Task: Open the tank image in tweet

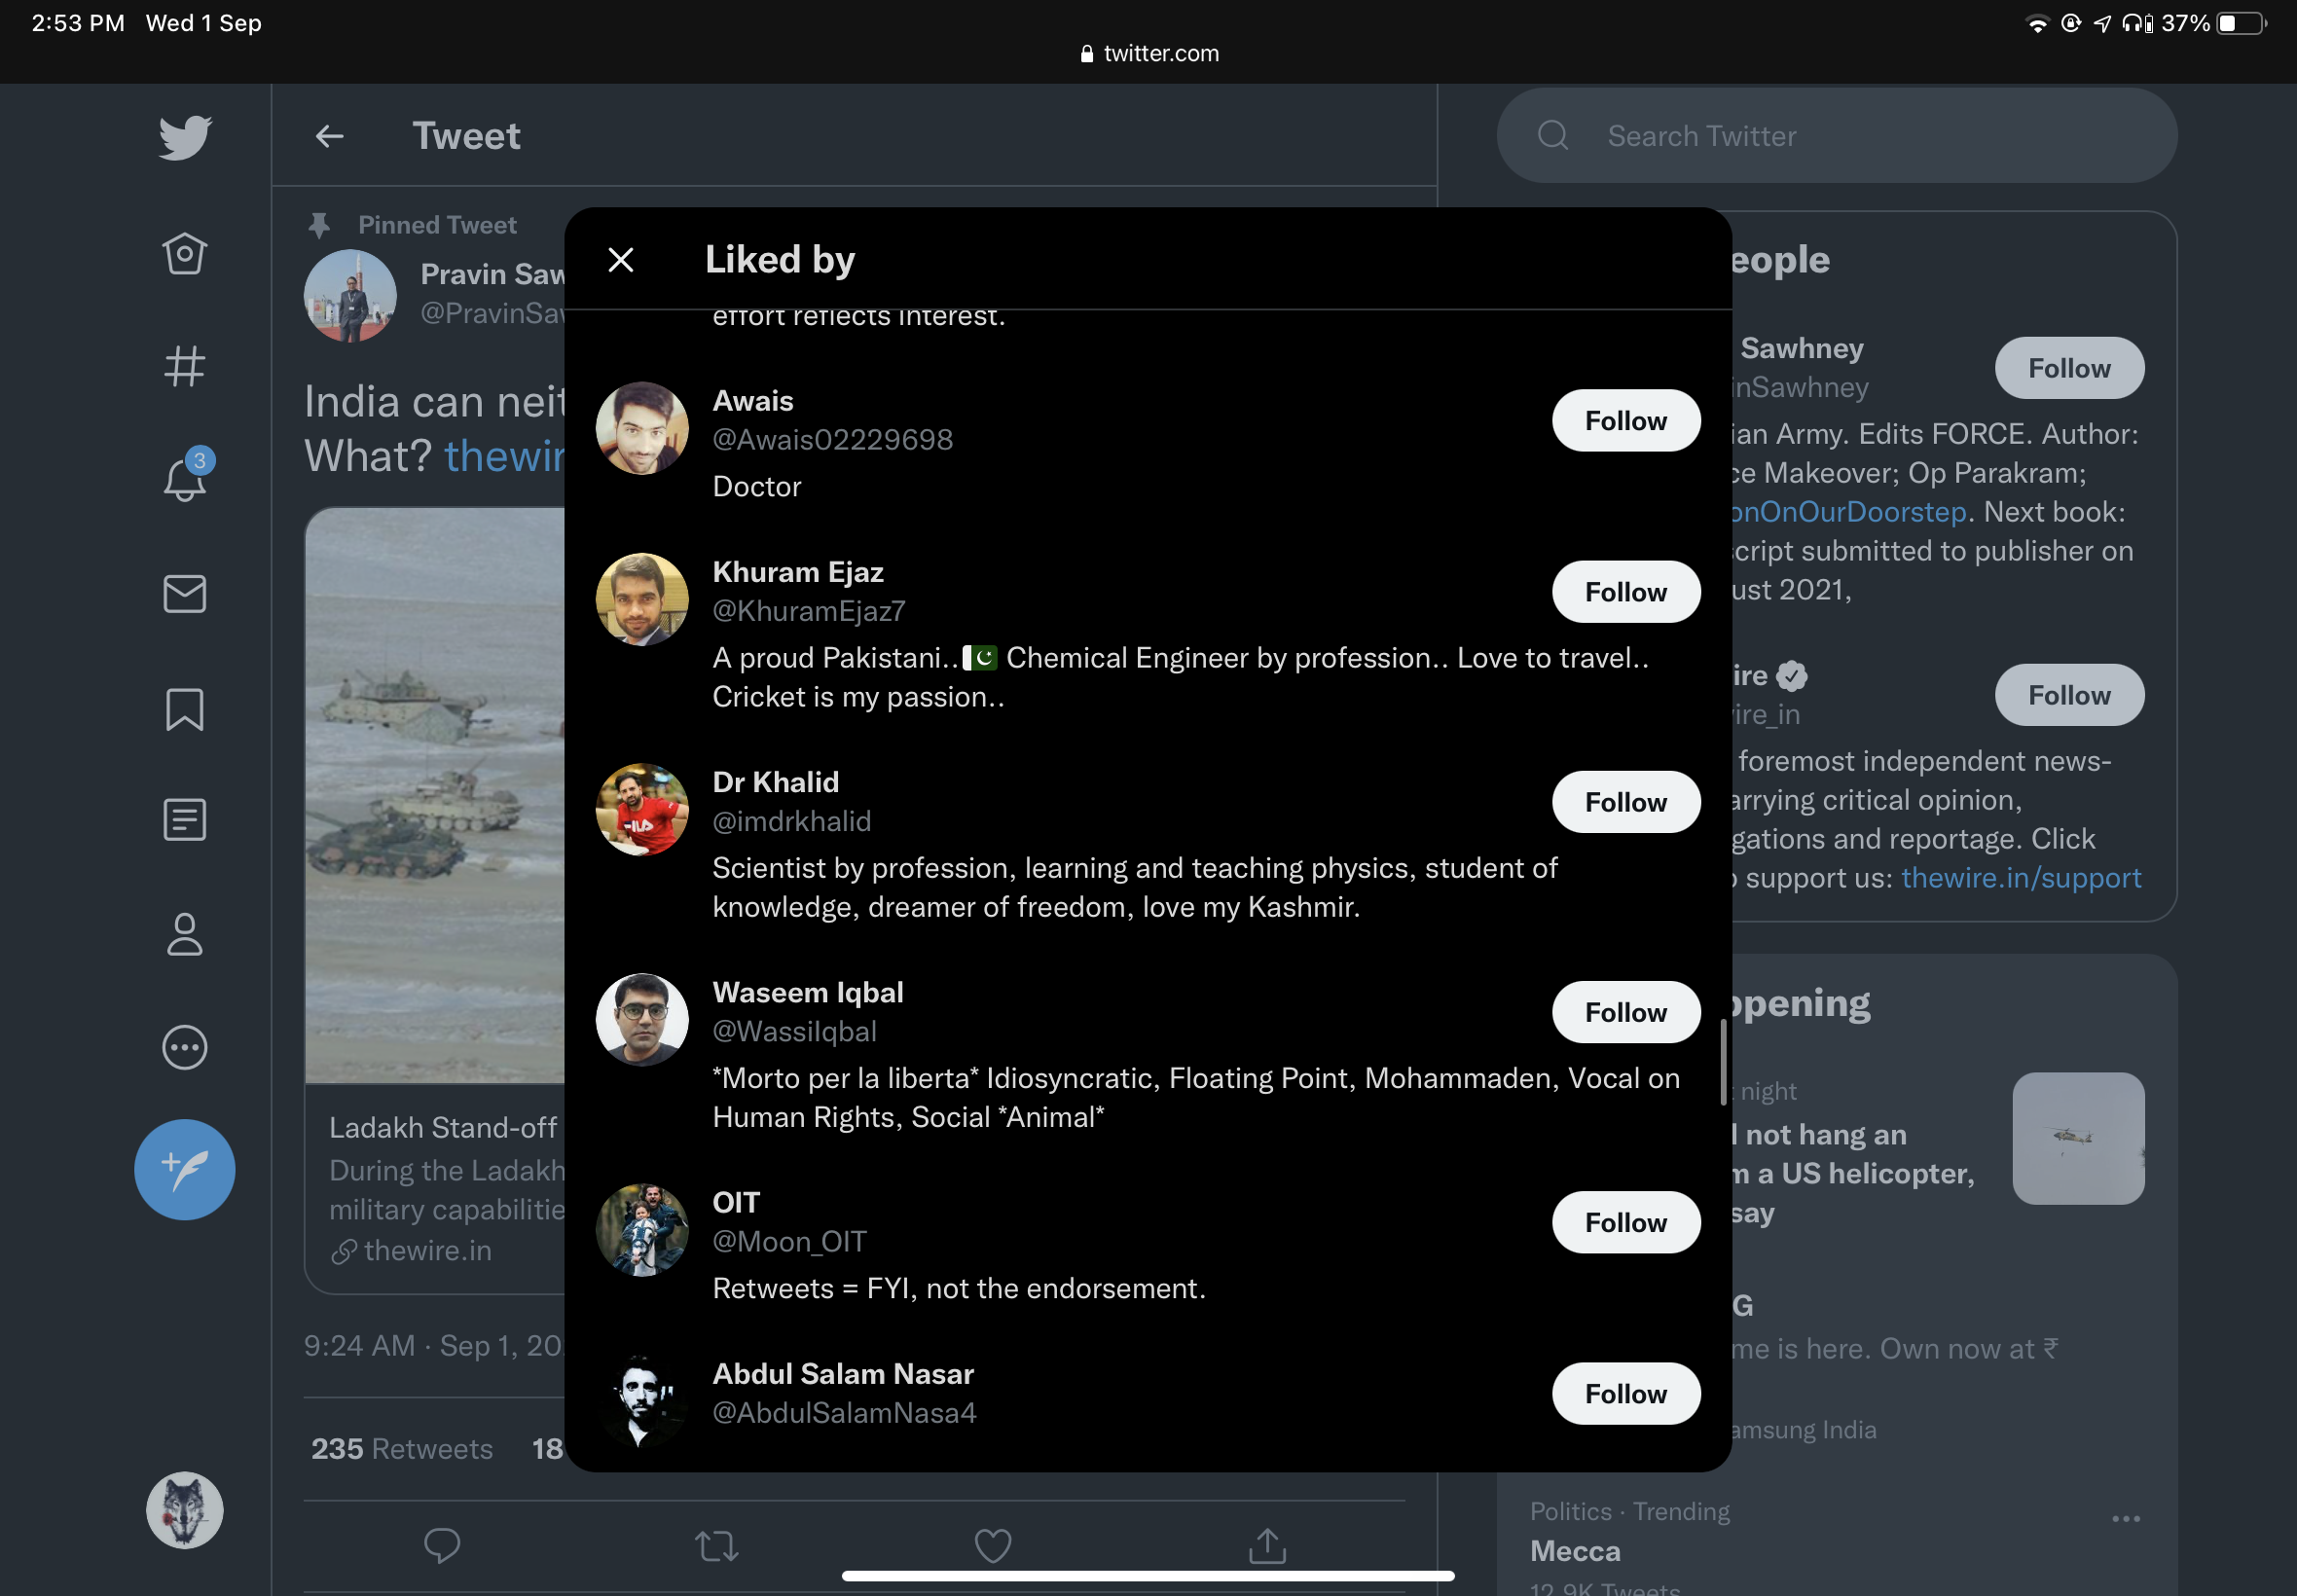Action: pos(435,795)
